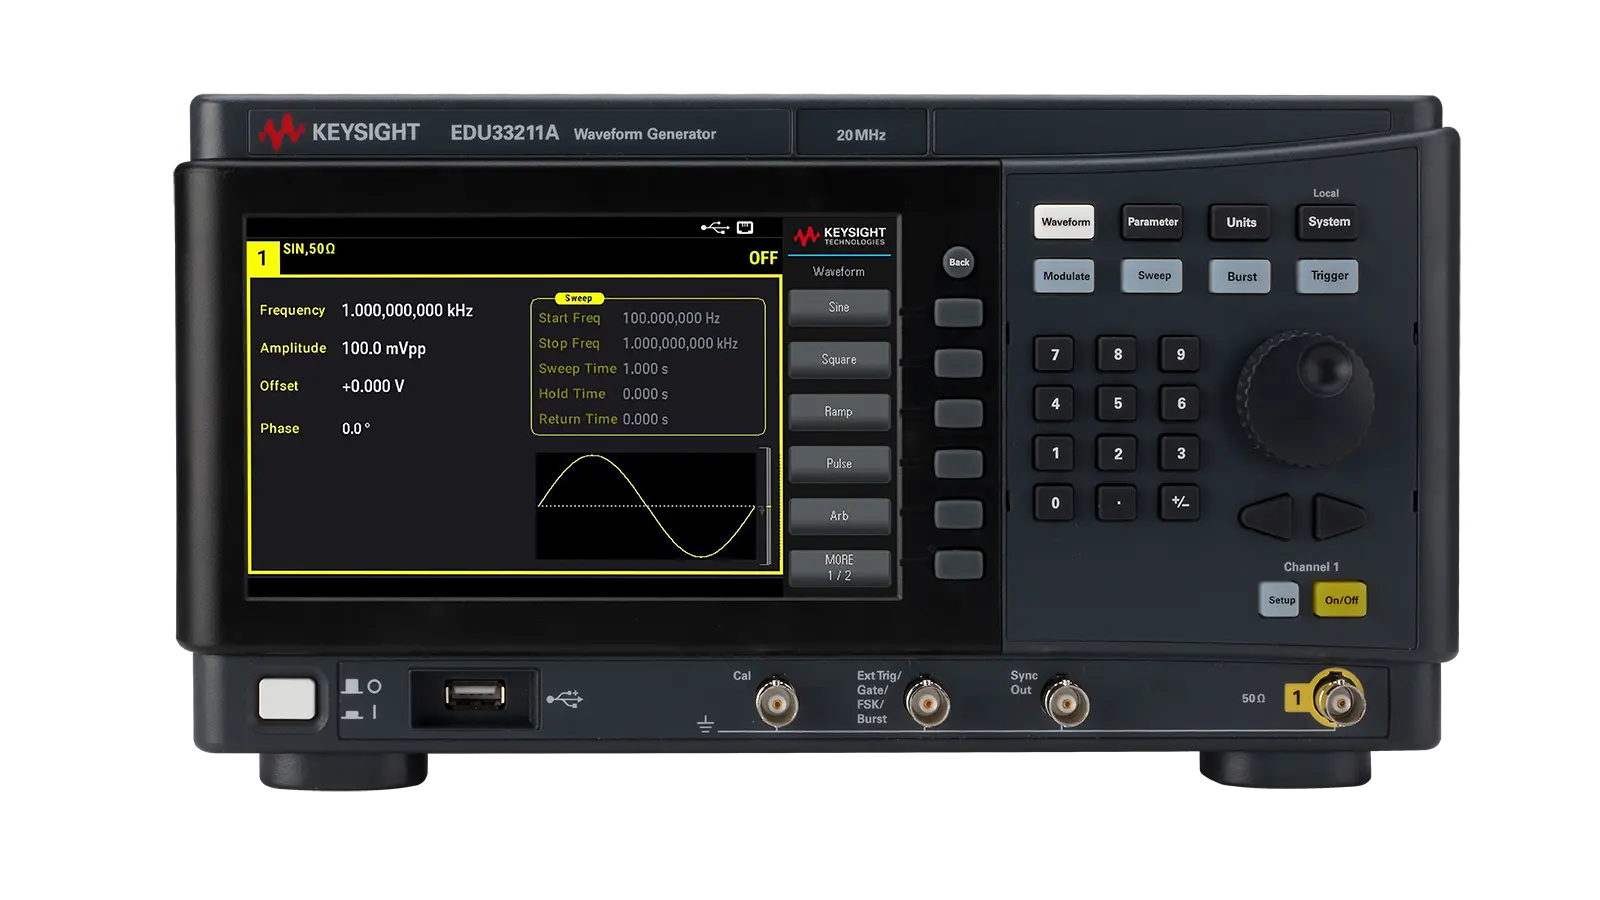Viewport: 1600px width, 900px height.
Task: Tap numeric key 0
Action: [1055, 502]
